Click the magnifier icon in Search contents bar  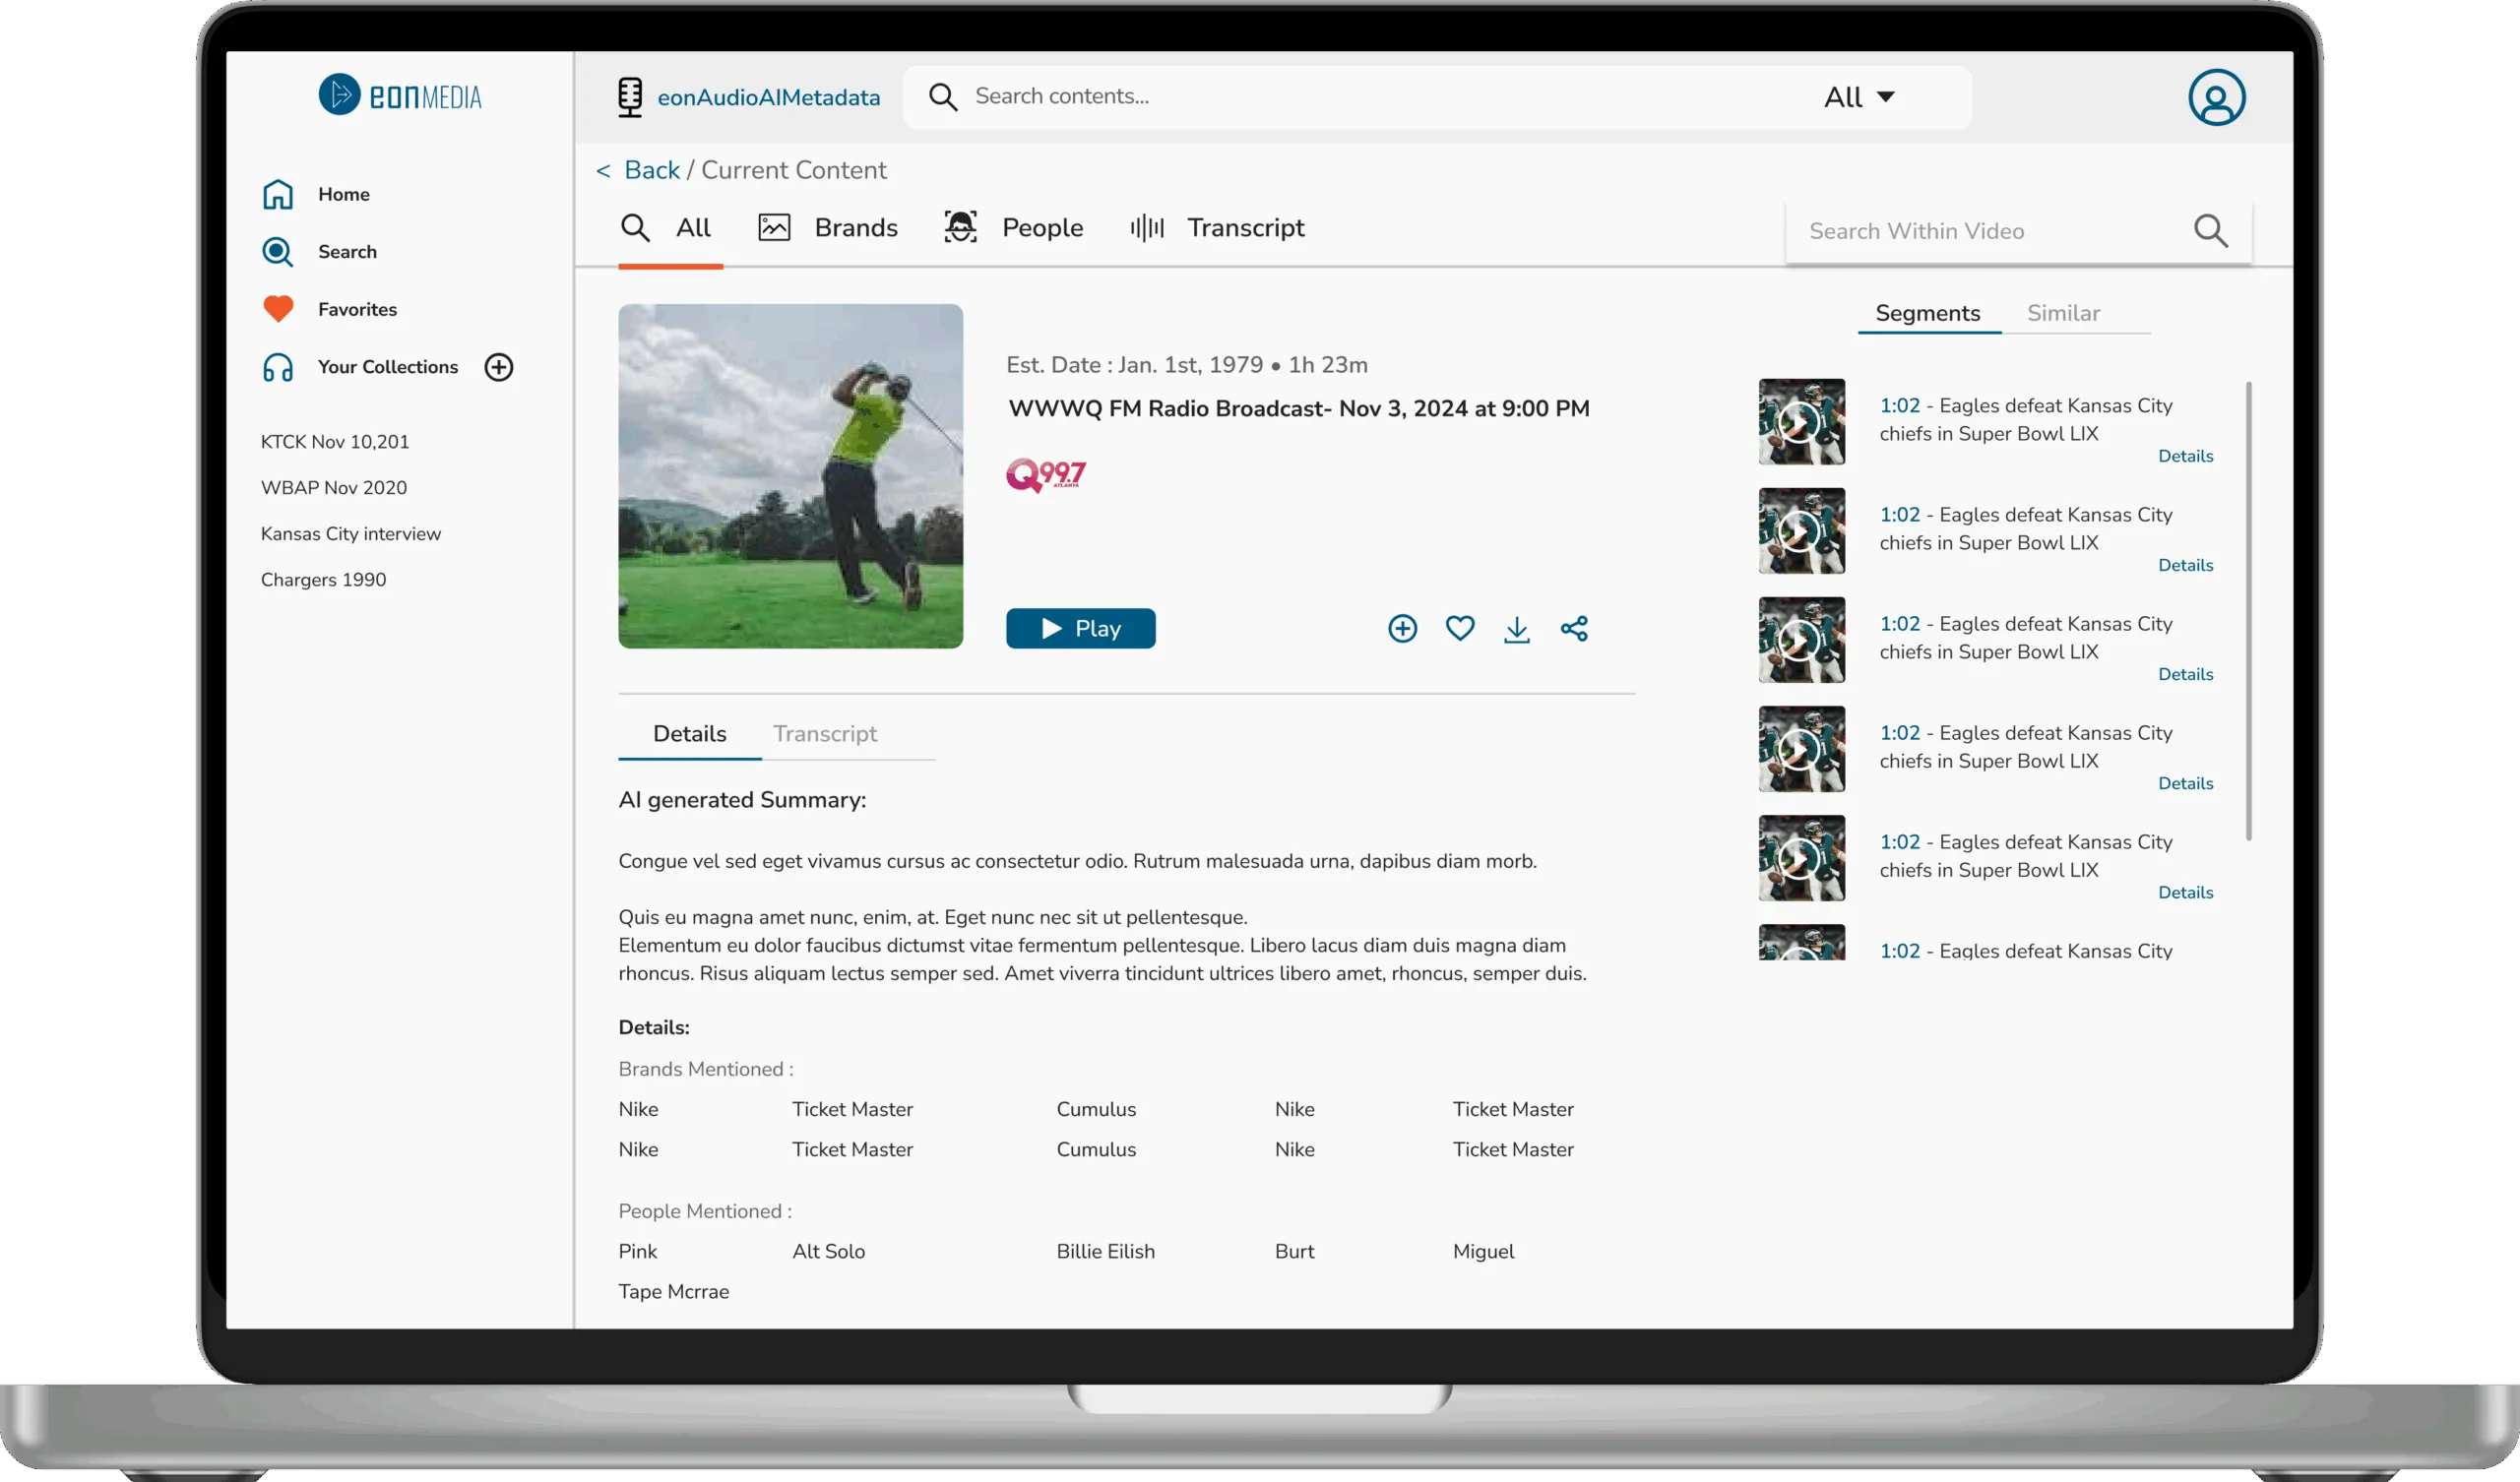point(943,96)
